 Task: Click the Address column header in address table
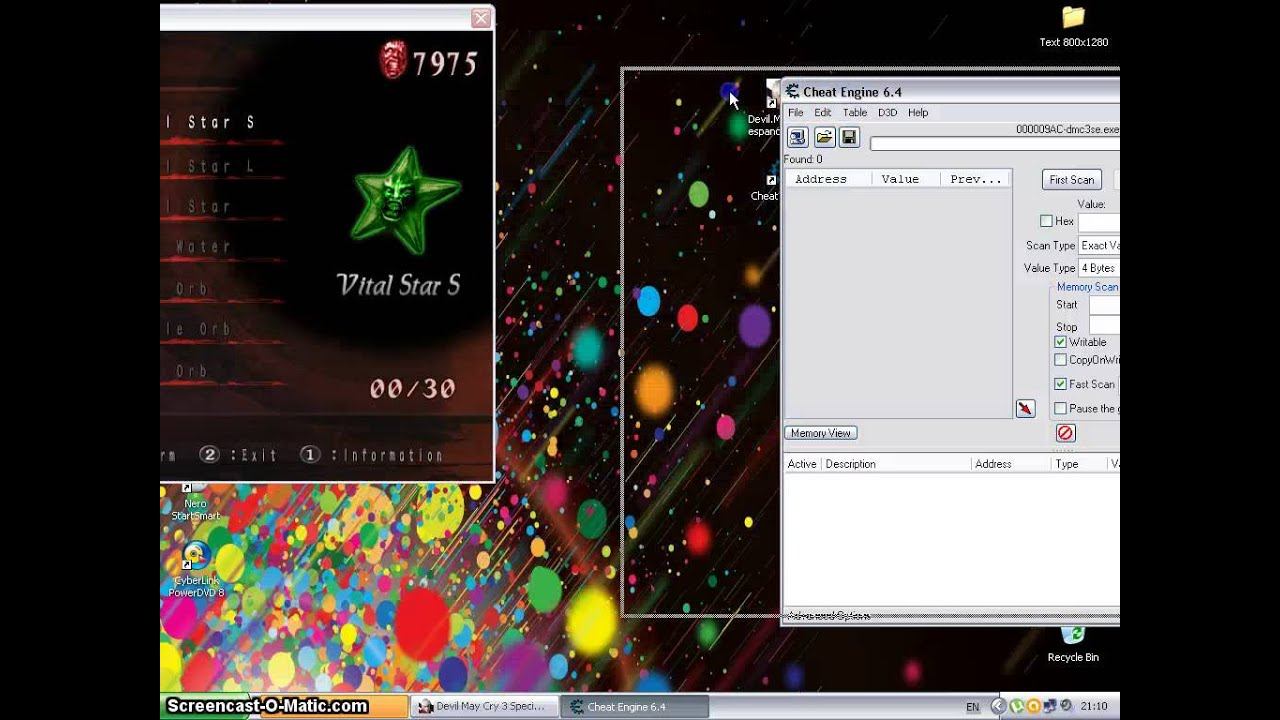click(1011, 464)
